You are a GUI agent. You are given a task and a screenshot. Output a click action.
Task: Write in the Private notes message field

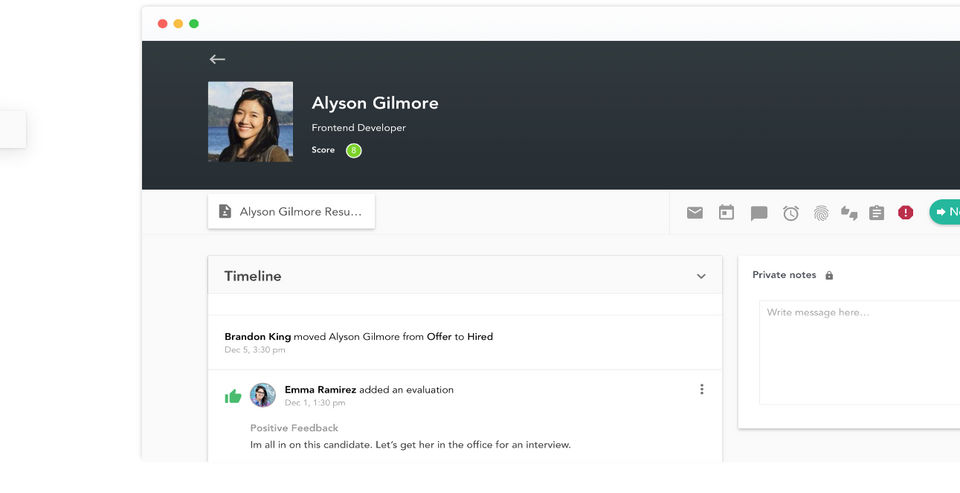[x=860, y=352]
